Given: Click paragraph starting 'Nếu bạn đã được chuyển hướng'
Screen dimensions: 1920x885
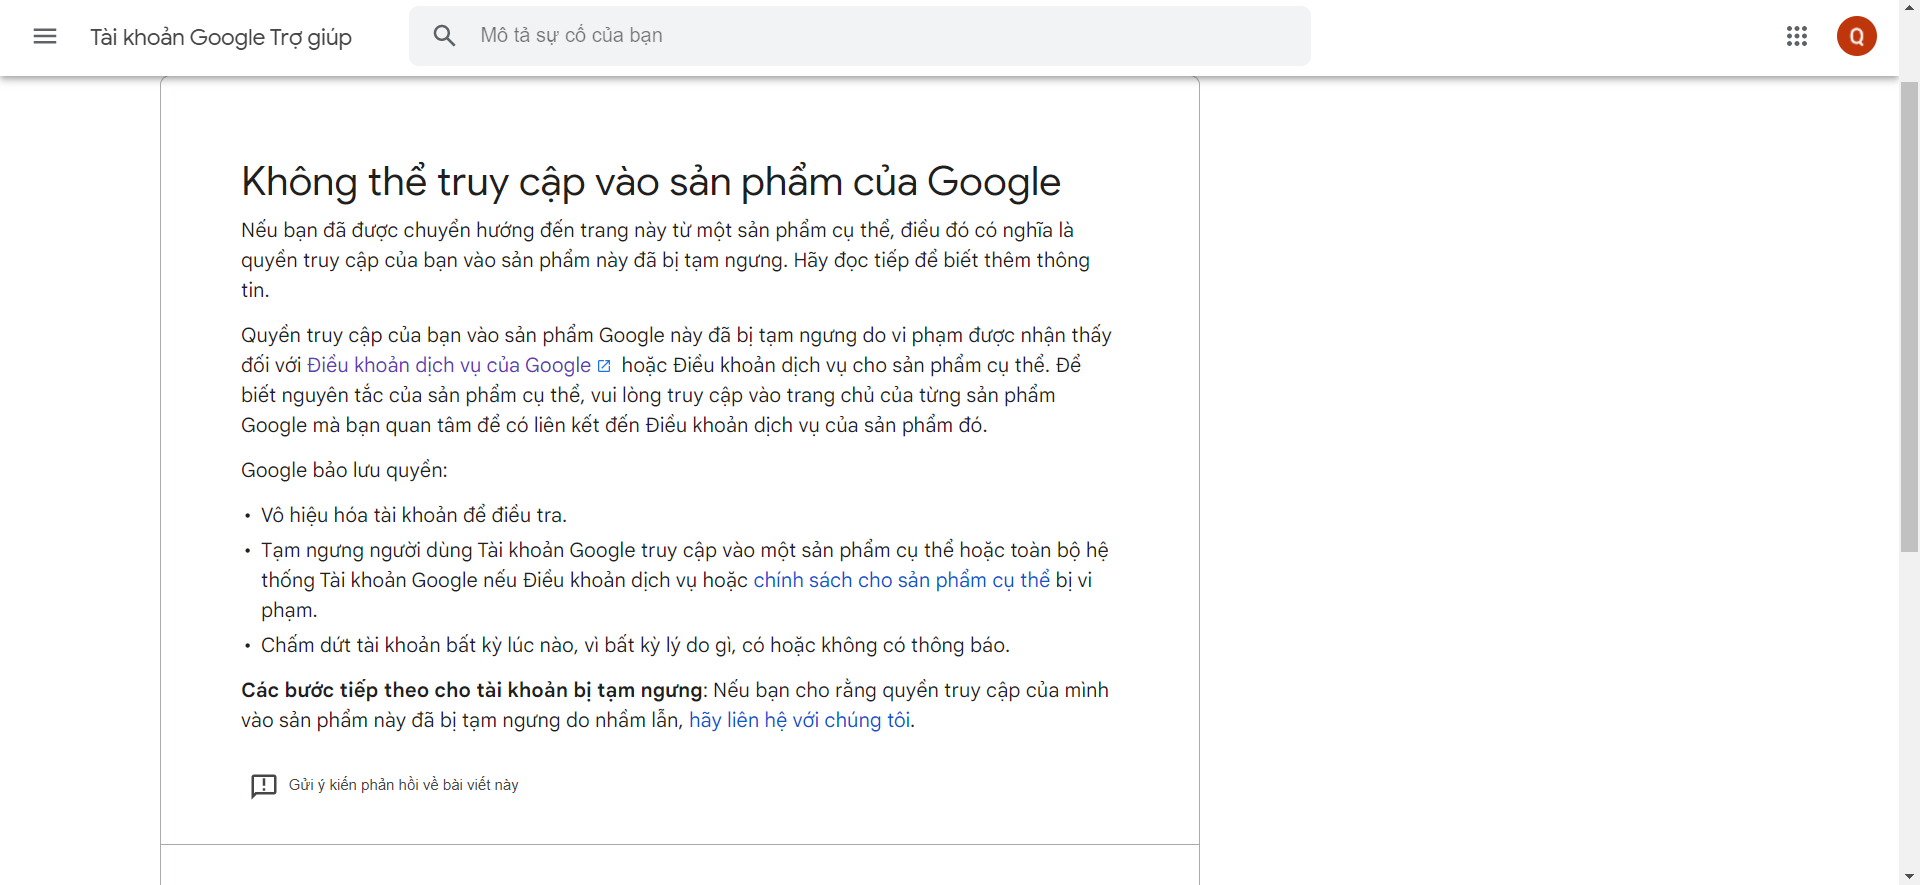Looking at the screenshot, I should (x=665, y=260).
